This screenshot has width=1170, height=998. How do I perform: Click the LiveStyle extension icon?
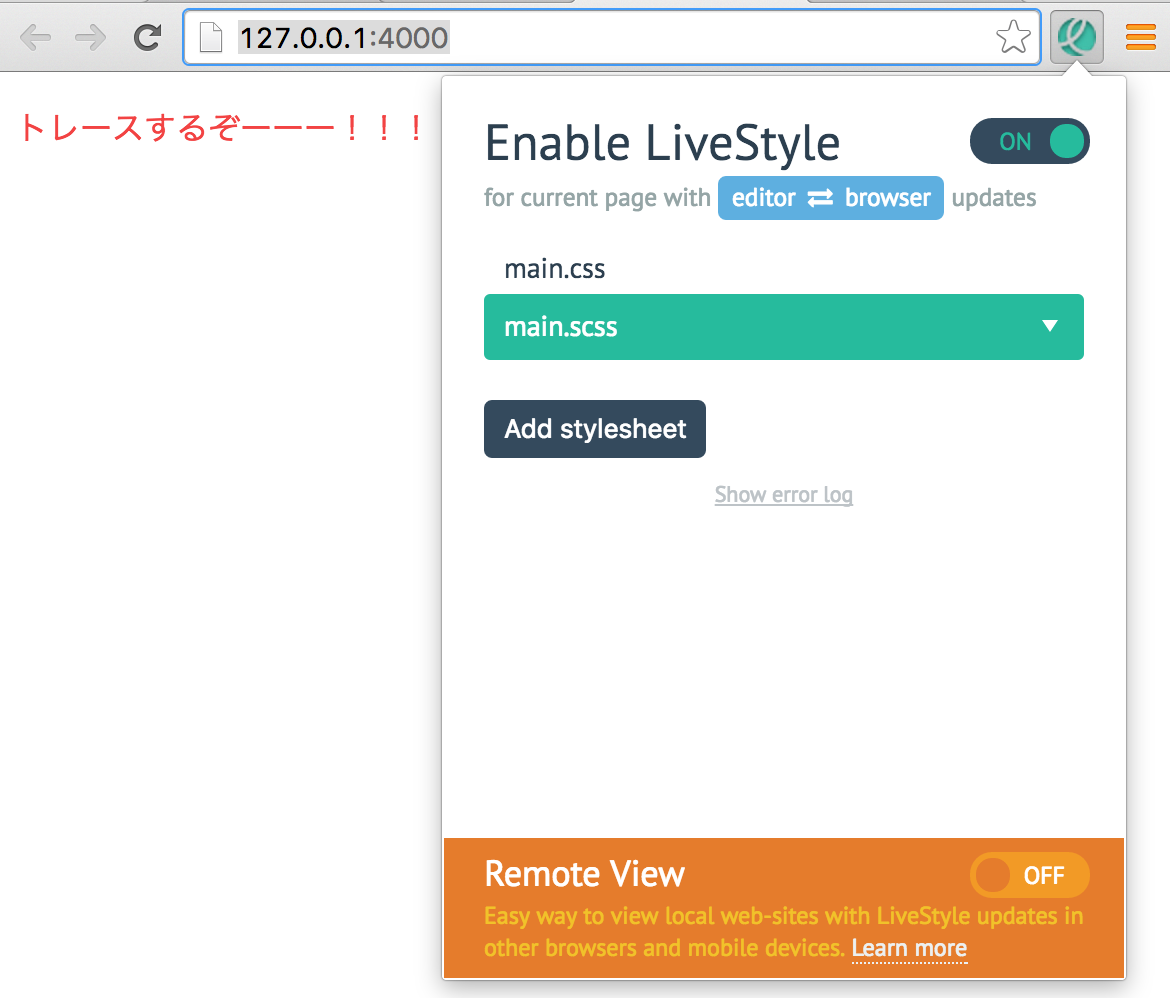1076,37
